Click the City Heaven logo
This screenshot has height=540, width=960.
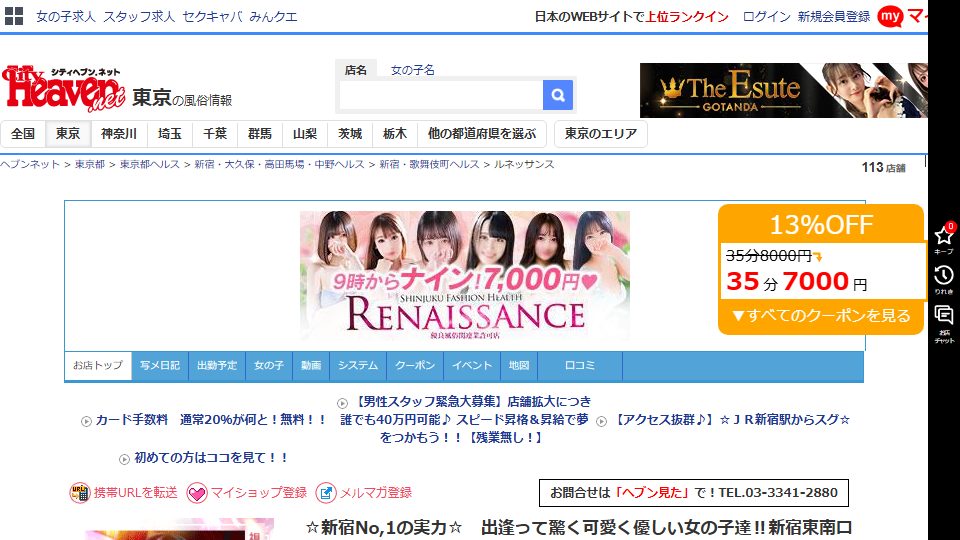(64, 89)
